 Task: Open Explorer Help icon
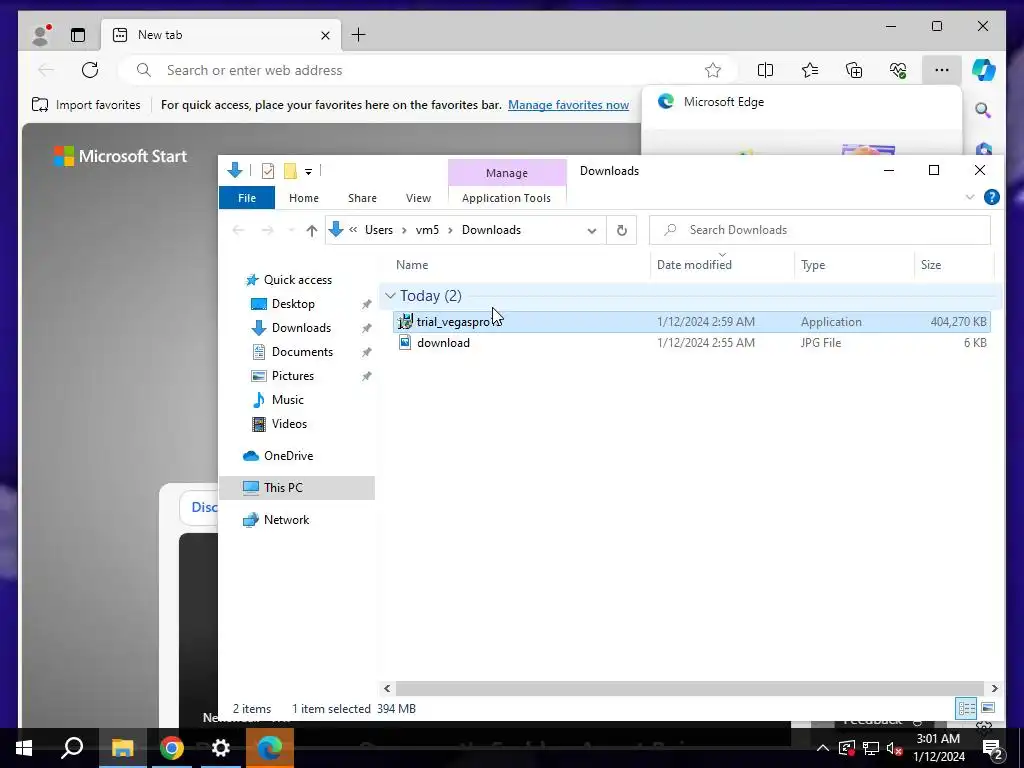point(991,197)
